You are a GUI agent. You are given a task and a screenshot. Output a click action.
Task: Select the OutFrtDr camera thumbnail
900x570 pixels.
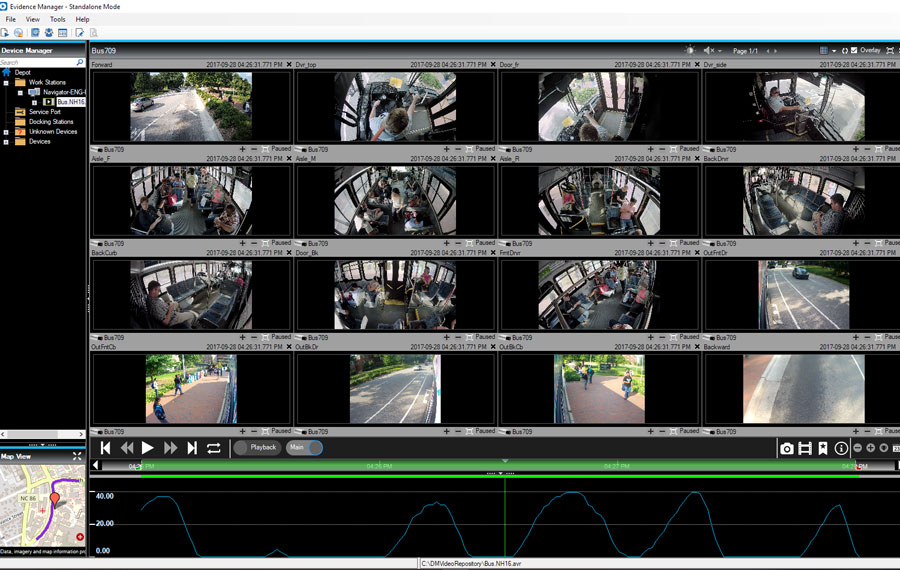coord(804,295)
